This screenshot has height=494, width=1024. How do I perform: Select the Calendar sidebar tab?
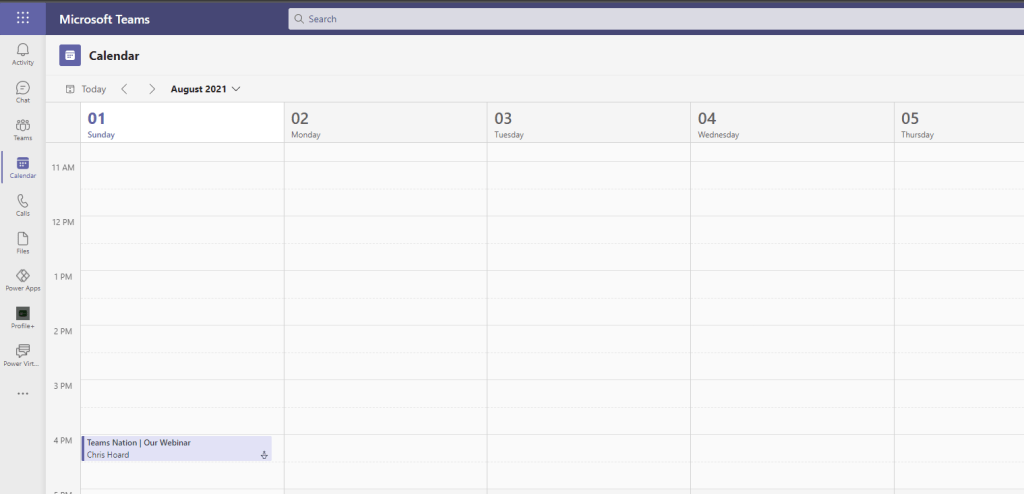click(22, 167)
